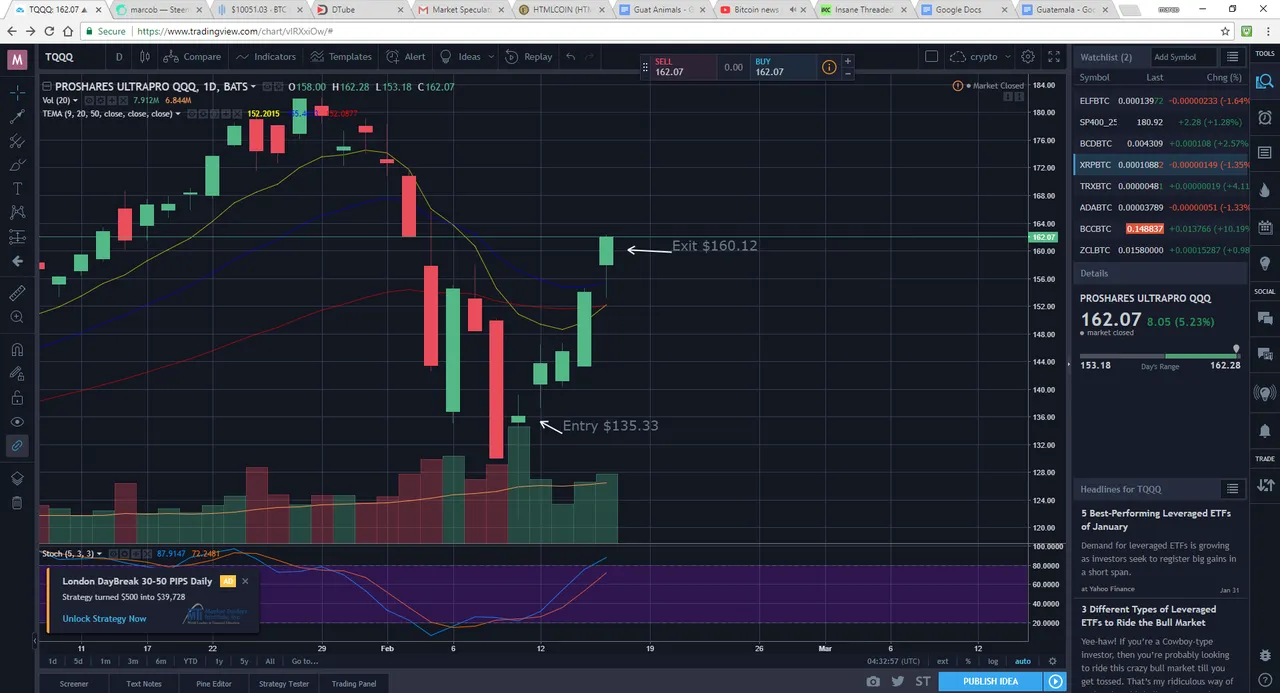Click Go to... date button
Image resolution: width=1280 pixels, height=693 pixels.
click(304, 661)
